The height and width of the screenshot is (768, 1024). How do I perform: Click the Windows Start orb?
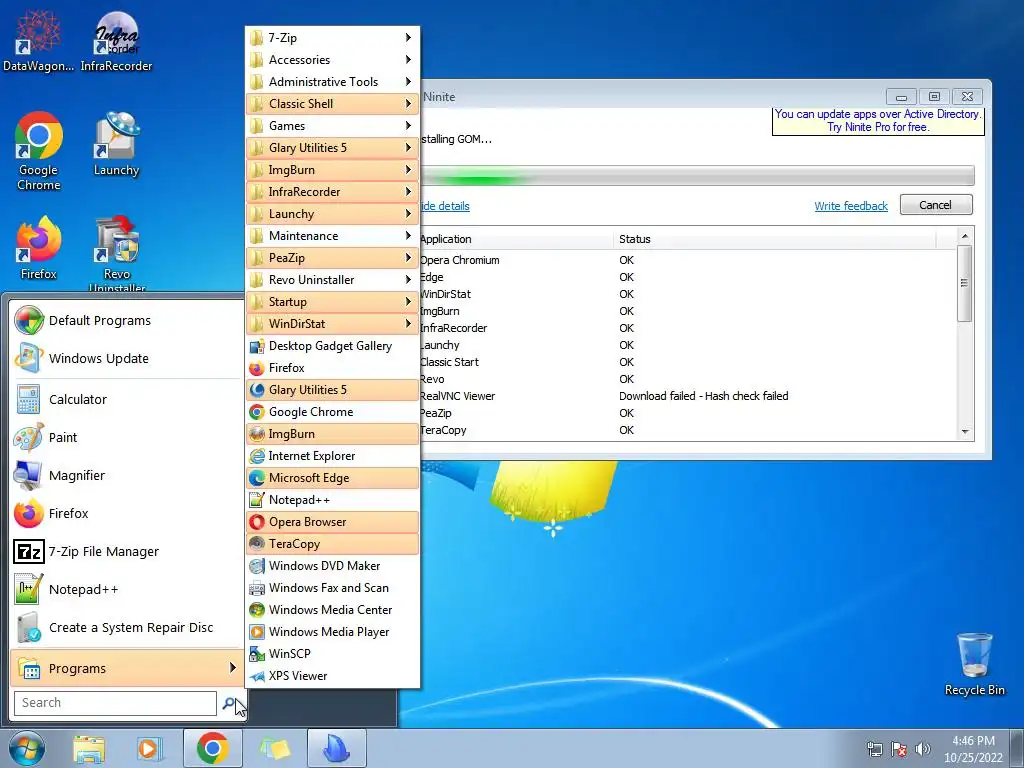27,748
